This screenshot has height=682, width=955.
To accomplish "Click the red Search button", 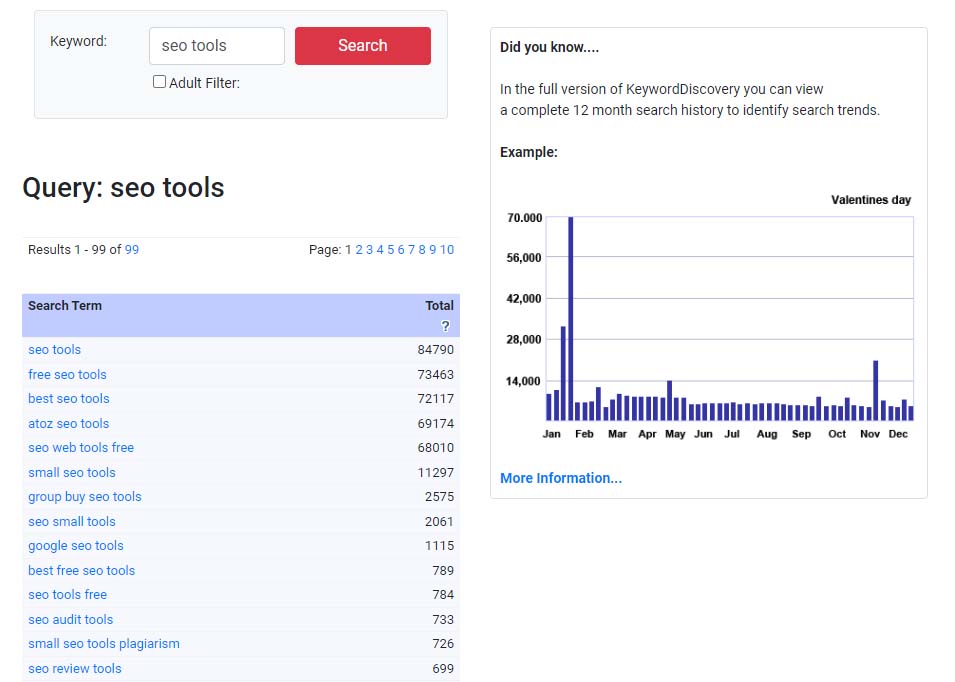I will tap(363, 46).
